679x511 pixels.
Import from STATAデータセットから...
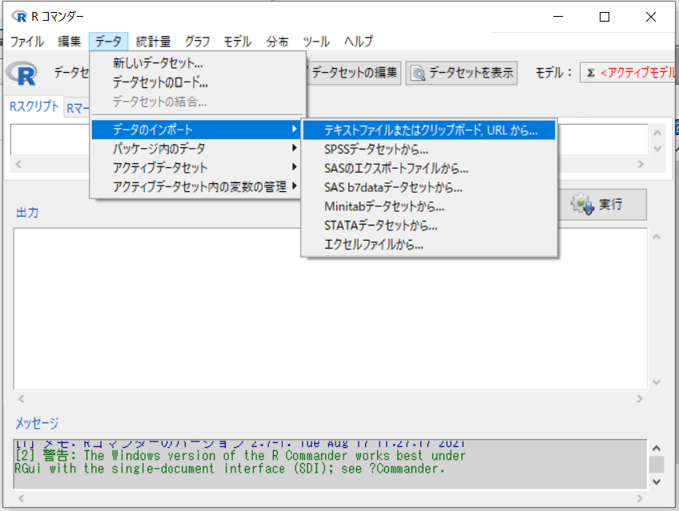pos(429,226)
